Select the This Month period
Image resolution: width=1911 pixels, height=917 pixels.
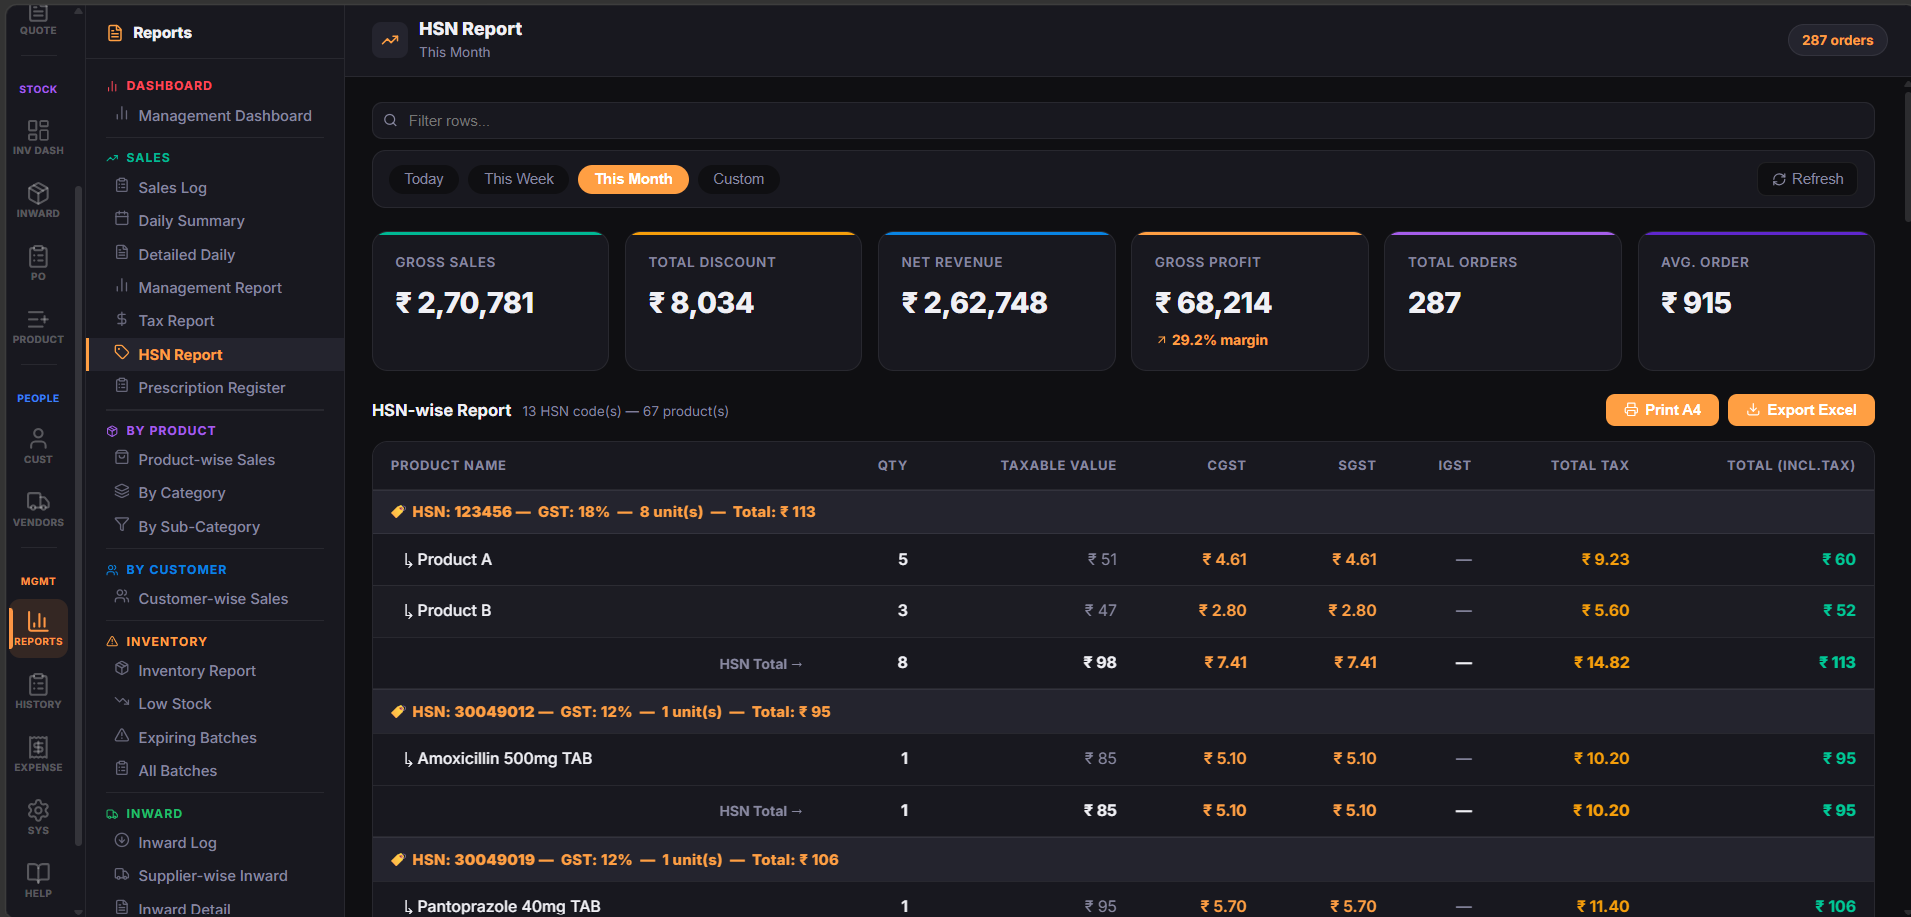[x=633, y=179]
